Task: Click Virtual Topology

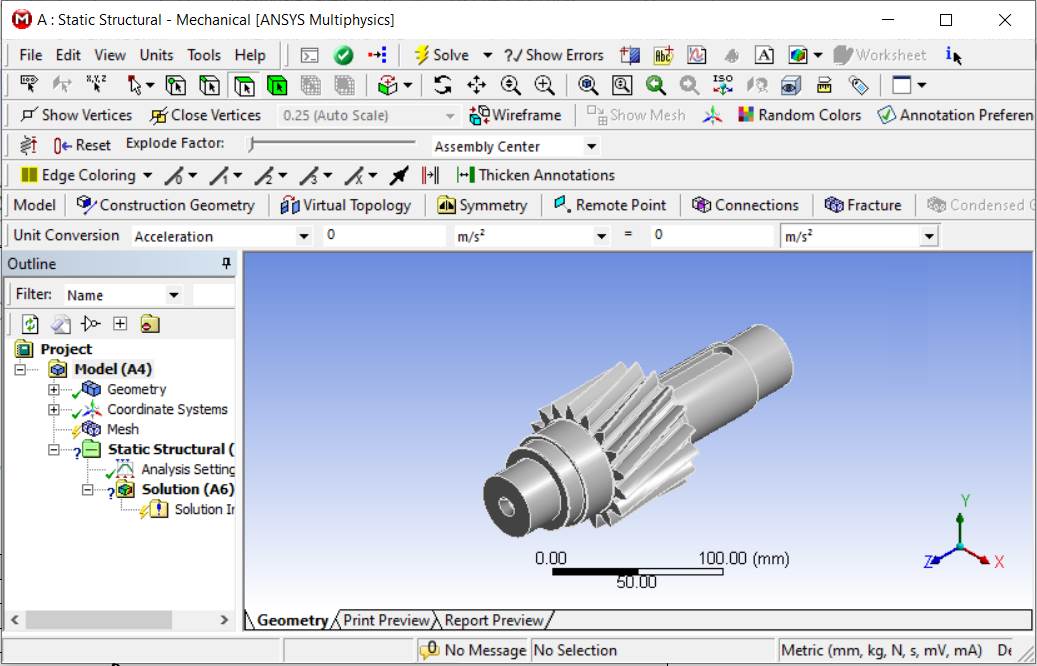Action: [346, 205]
